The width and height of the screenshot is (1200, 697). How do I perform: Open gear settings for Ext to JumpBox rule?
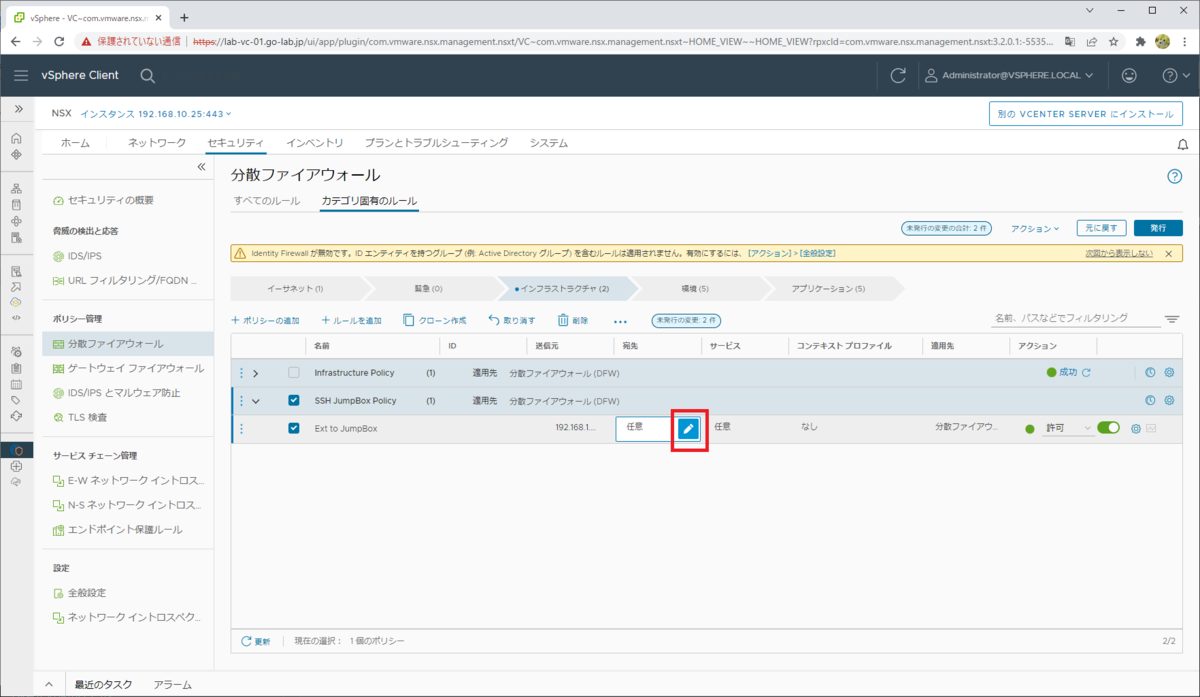click(x=1135, y=429)
